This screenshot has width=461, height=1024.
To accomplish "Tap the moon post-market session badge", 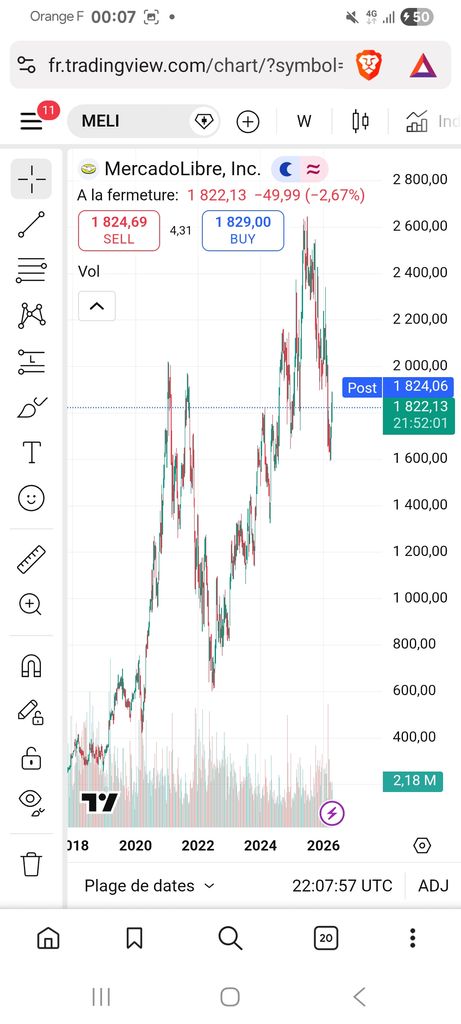I will coord(285,170).
